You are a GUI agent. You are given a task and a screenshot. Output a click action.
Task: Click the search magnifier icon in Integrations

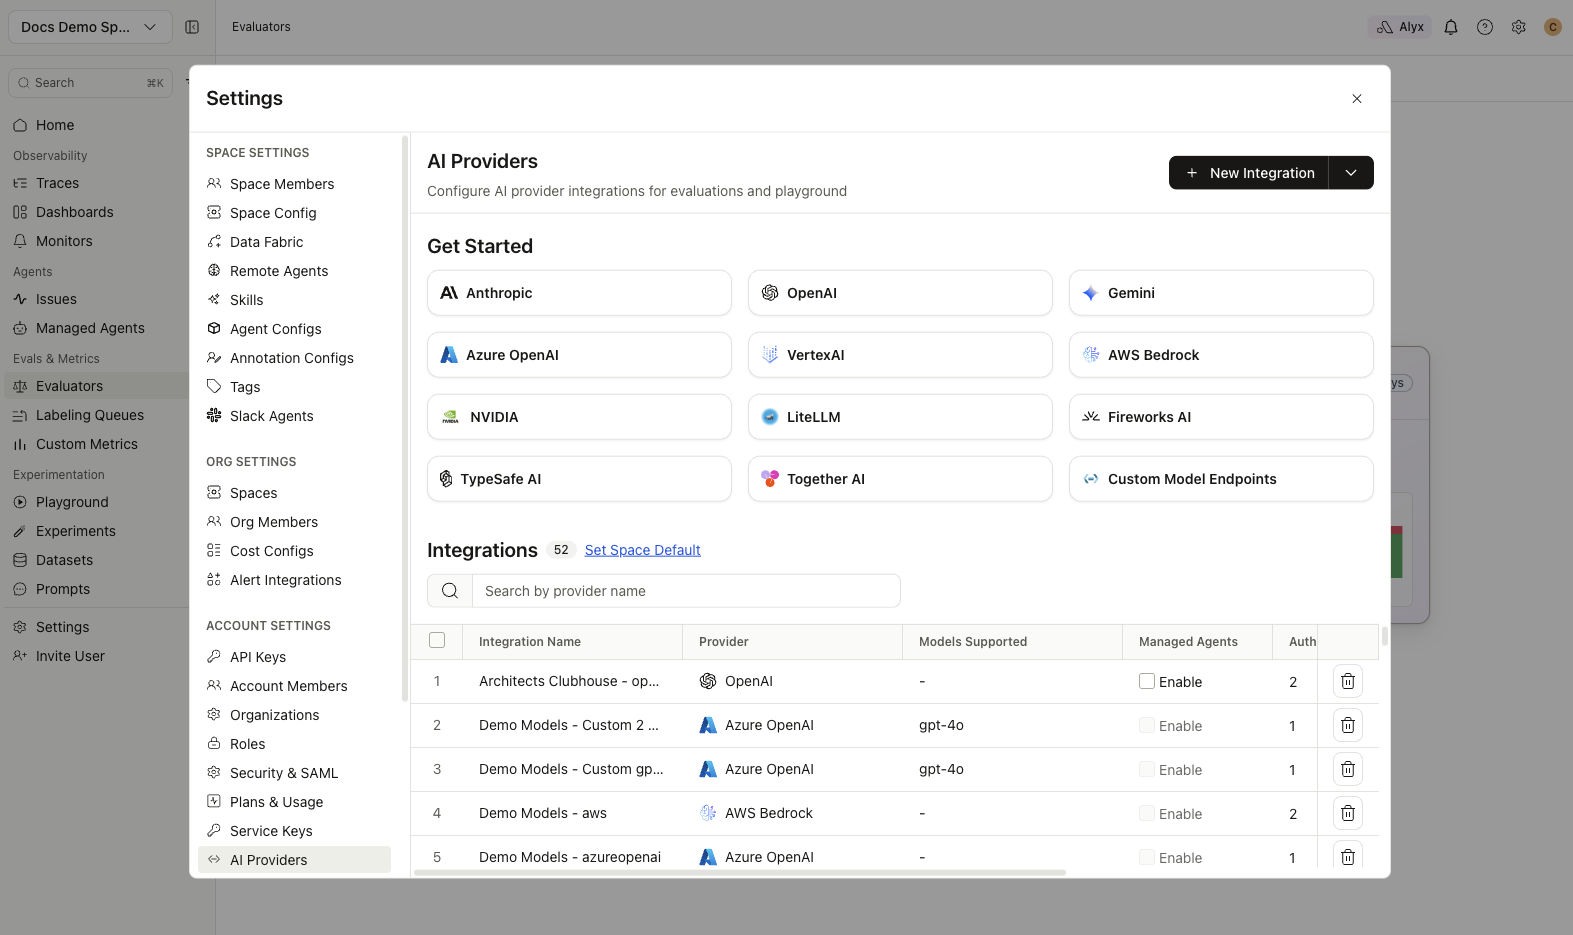[x=450, y=591]
